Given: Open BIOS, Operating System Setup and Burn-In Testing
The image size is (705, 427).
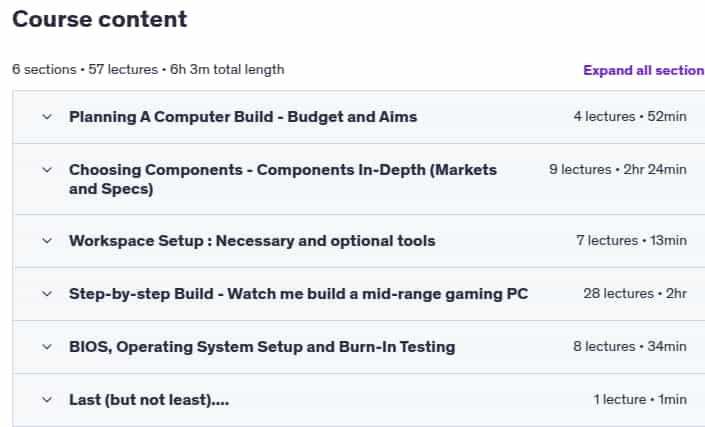Looking at the screenshot, I should (x=262, y=347).
